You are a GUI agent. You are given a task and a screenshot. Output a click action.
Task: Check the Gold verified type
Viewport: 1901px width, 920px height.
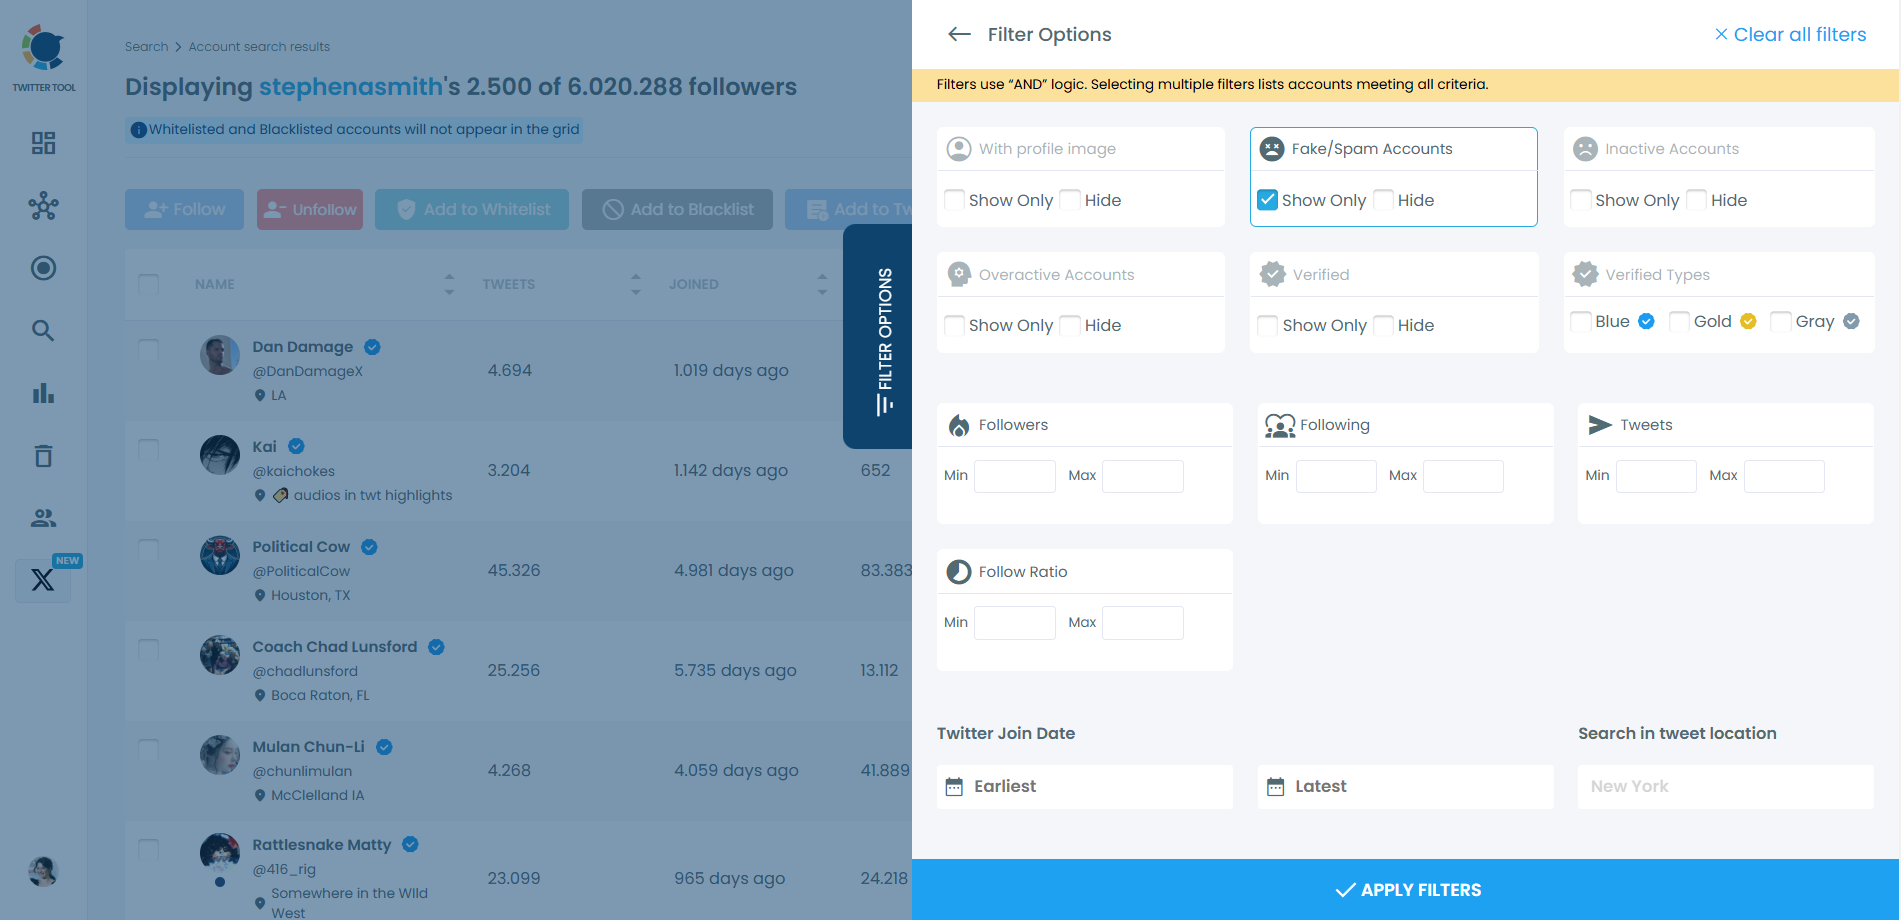tap(1680, 321)
